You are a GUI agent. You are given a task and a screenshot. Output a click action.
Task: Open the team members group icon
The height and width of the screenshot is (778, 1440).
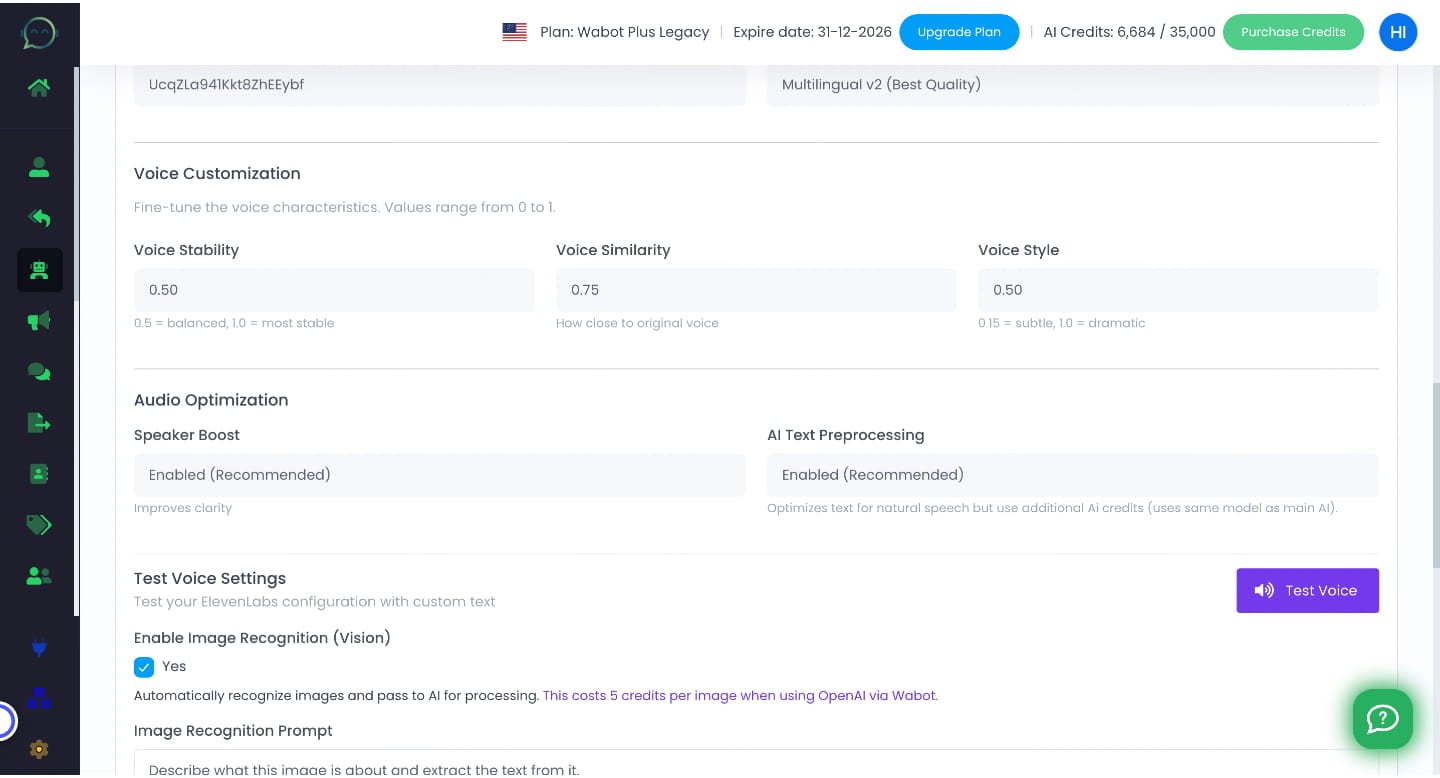point(39,575)
